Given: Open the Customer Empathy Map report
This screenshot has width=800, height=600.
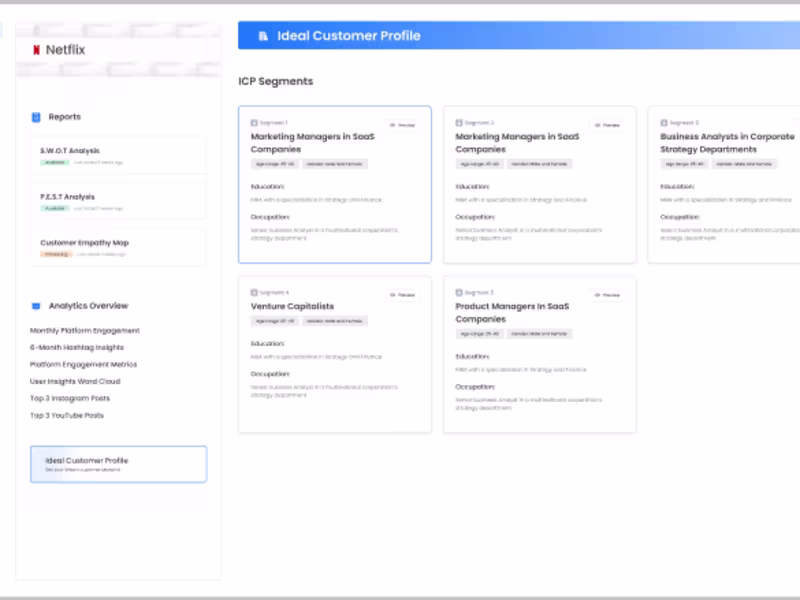Looking at the screenshot, I should [x=118, y=247].
